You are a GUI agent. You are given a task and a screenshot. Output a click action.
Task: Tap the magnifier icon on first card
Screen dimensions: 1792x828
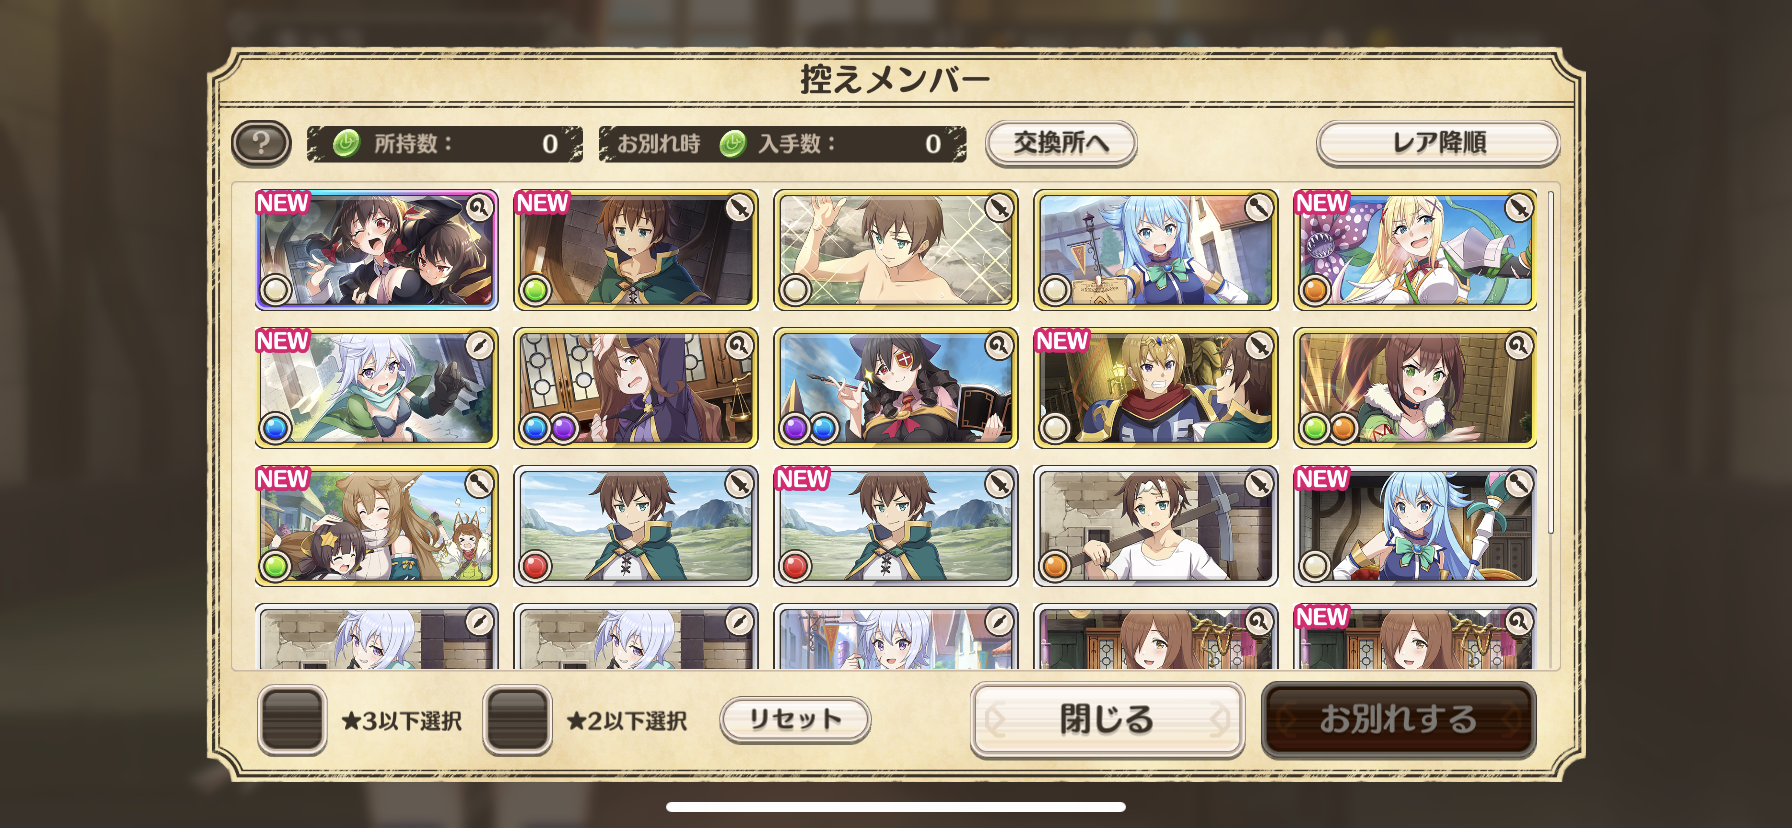pyautogui.click(x=480, y=208)
